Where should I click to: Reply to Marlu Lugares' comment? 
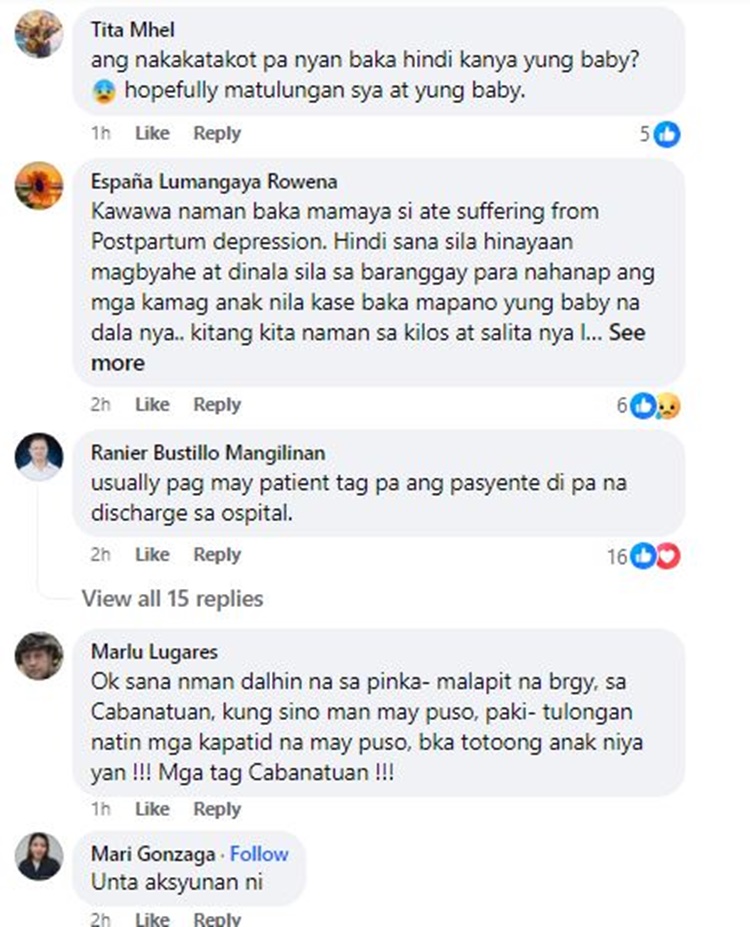pos(217,809)
